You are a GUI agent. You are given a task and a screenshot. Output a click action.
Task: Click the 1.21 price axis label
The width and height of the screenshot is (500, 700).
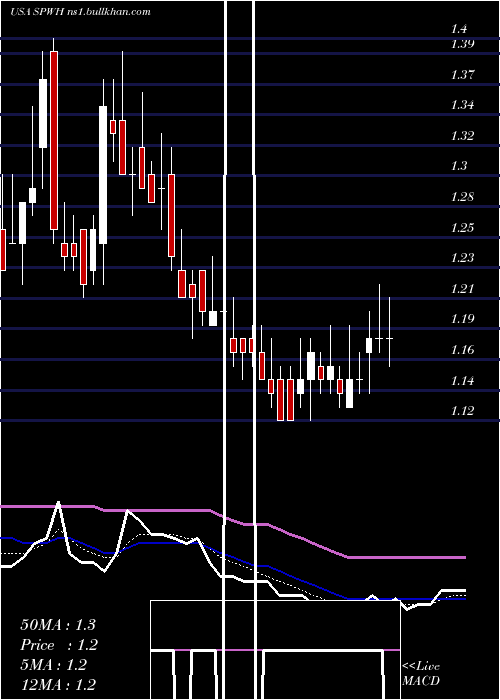pos(462,289)
